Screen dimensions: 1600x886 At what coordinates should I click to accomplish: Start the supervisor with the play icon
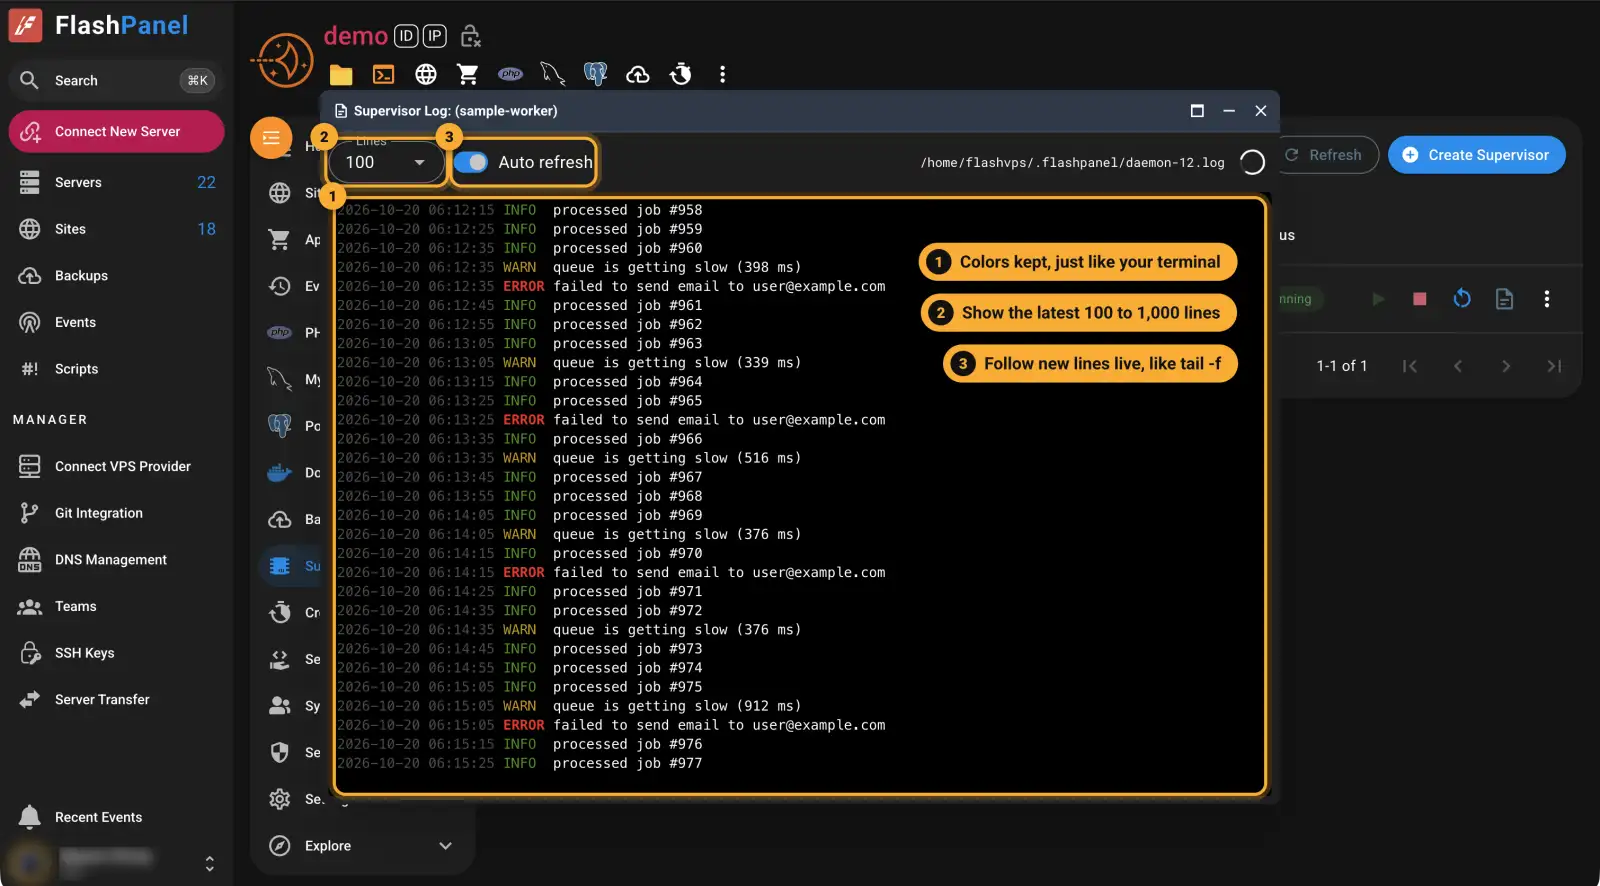(x=1378, y=299)
